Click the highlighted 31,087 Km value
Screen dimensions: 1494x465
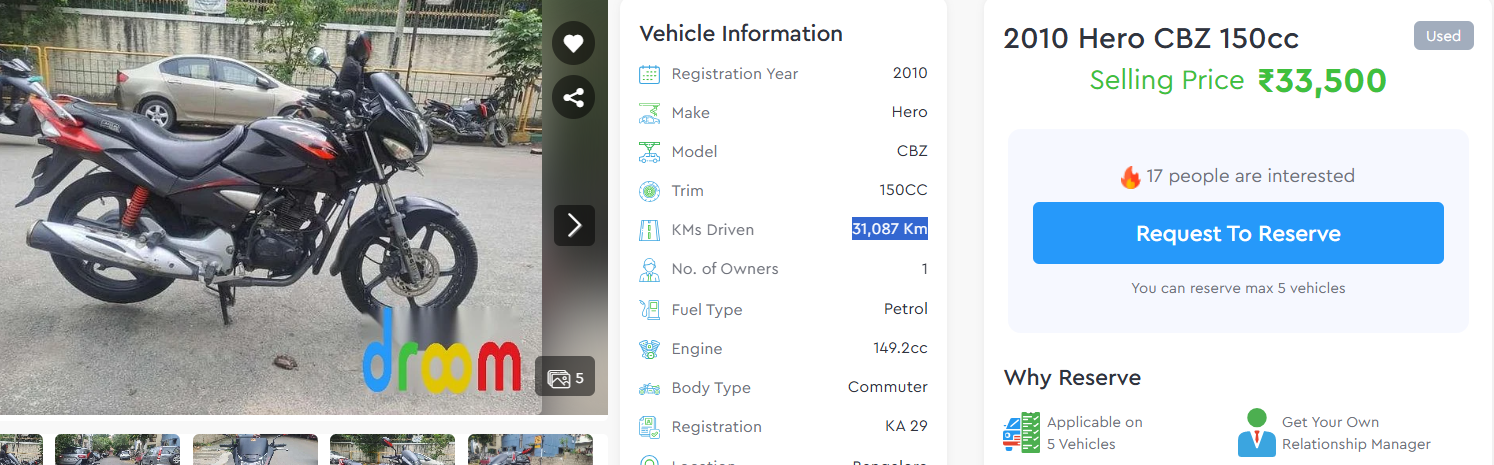[890, 229]
